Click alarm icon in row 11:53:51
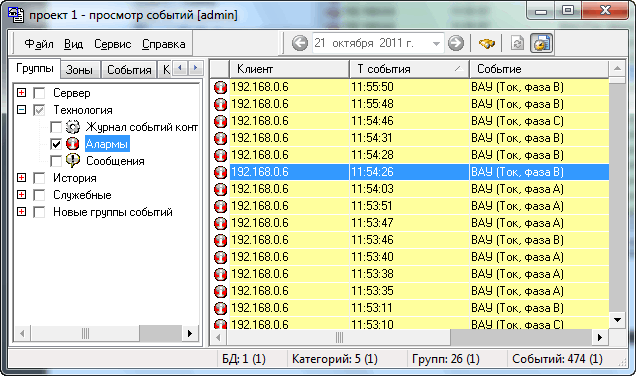The width and height of the screenshot is (636, 376). coord(220,206)
